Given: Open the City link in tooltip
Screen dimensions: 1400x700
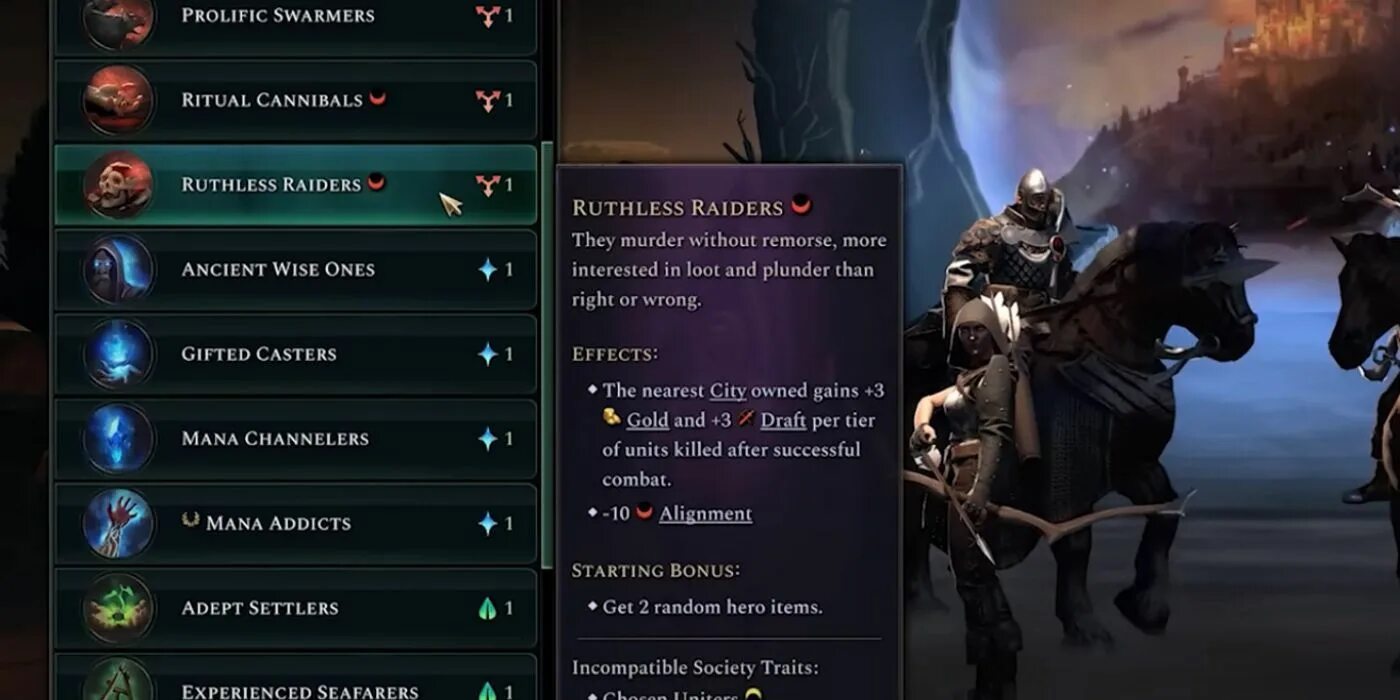Looking at the screenshot, I should click(x=728, y=391).
